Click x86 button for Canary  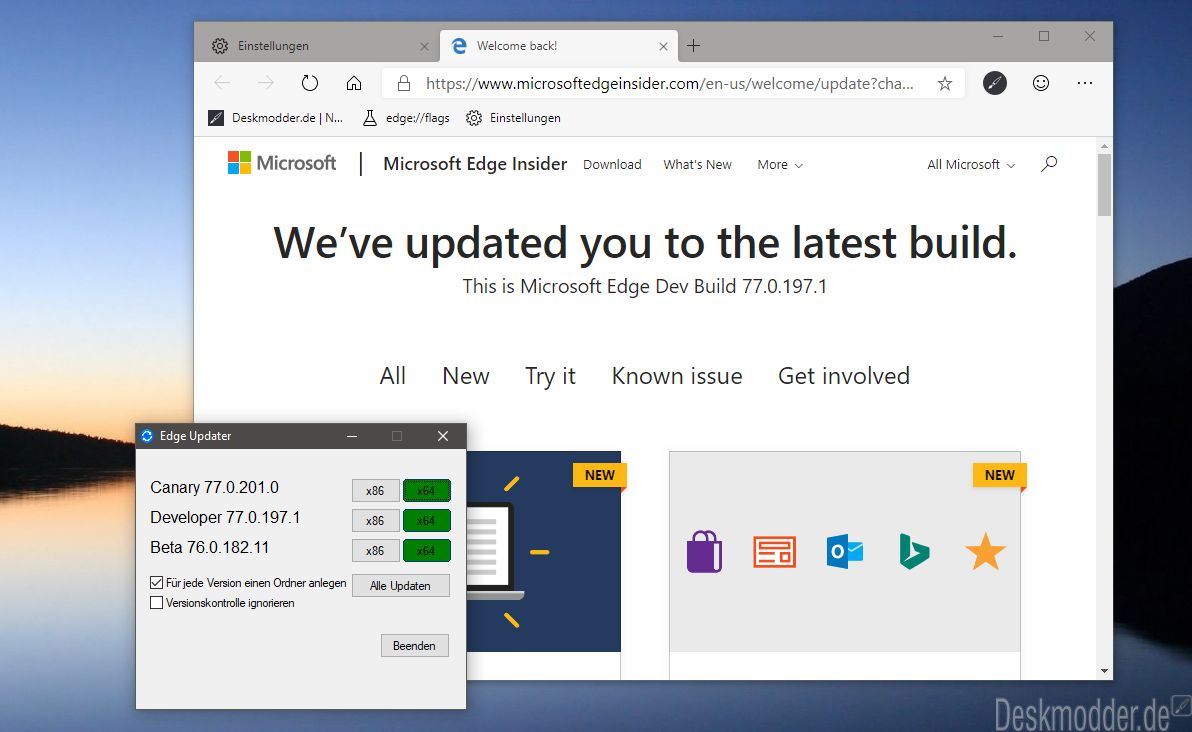tap(376, 490)
